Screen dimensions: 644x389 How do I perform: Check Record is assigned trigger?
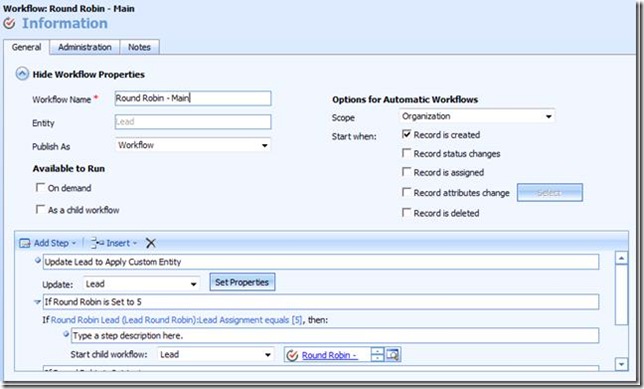406,172
